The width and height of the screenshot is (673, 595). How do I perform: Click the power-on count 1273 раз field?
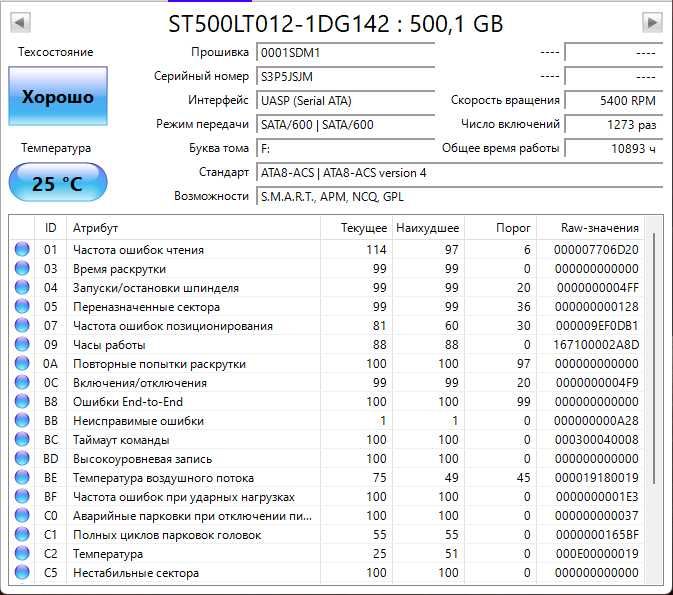click(x=614, y=125)
